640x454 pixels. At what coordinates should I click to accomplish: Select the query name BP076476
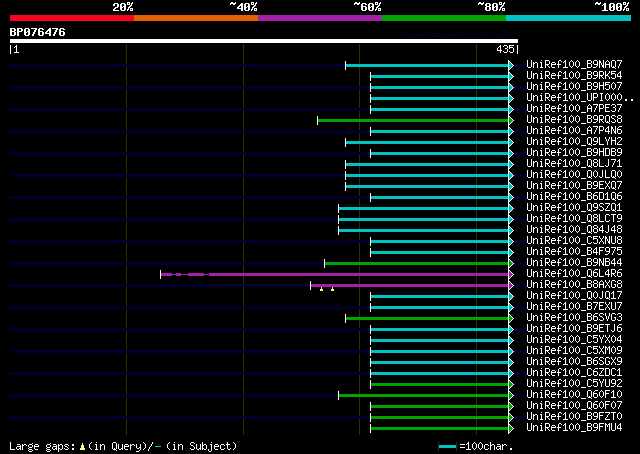tap(38, 32)
